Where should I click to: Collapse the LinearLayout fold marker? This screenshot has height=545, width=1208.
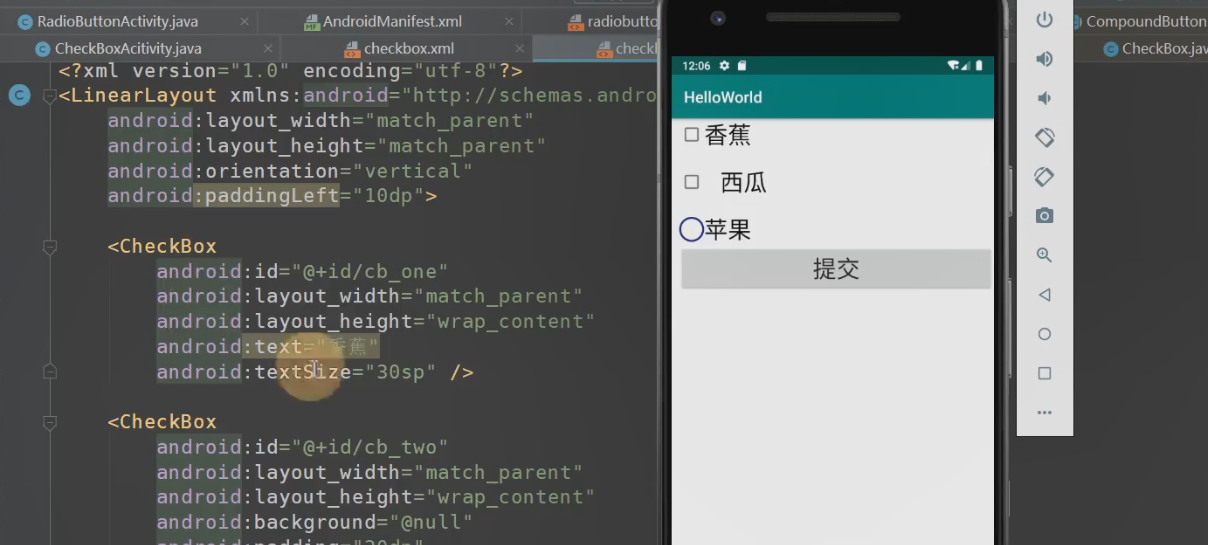pyautogui.click(x=50, y=96)
